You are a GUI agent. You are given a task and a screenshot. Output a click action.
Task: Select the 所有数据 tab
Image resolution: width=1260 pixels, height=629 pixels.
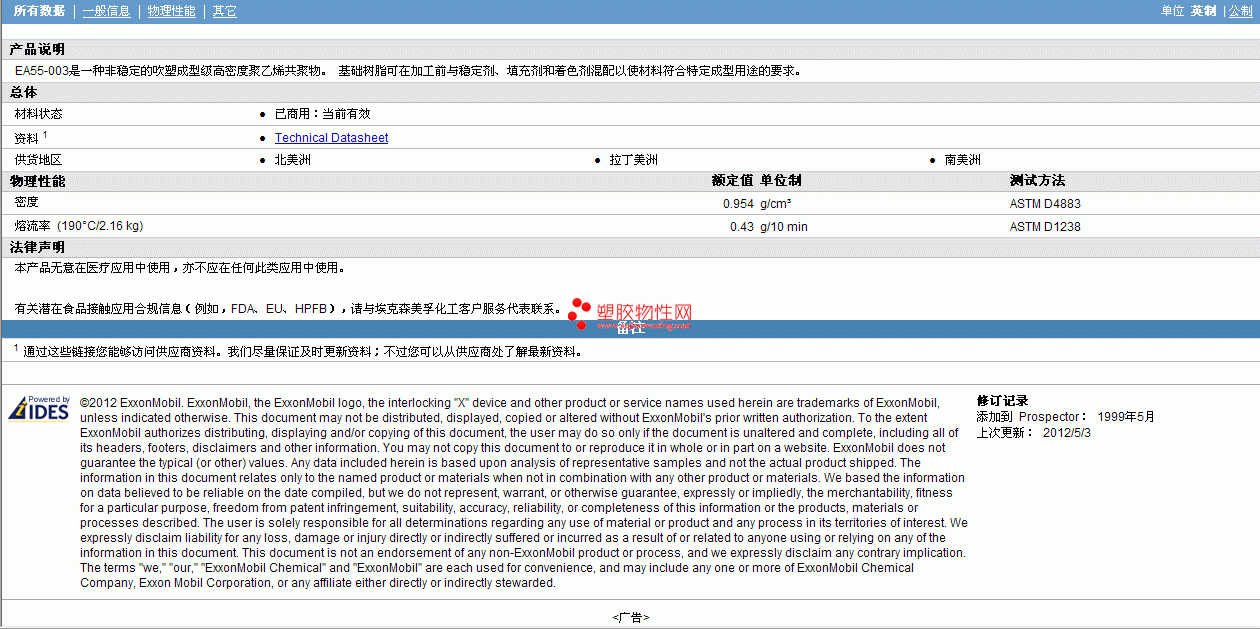[39, 11]
